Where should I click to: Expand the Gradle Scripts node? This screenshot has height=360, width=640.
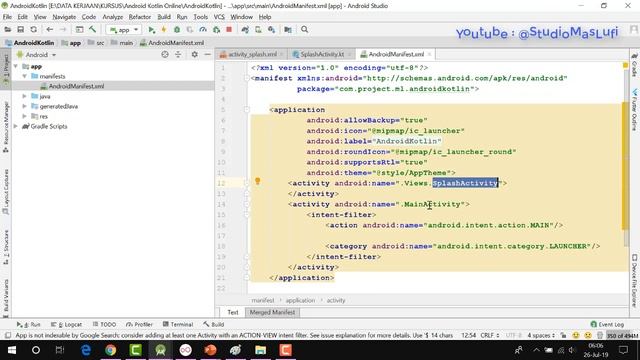click(16, 126)
